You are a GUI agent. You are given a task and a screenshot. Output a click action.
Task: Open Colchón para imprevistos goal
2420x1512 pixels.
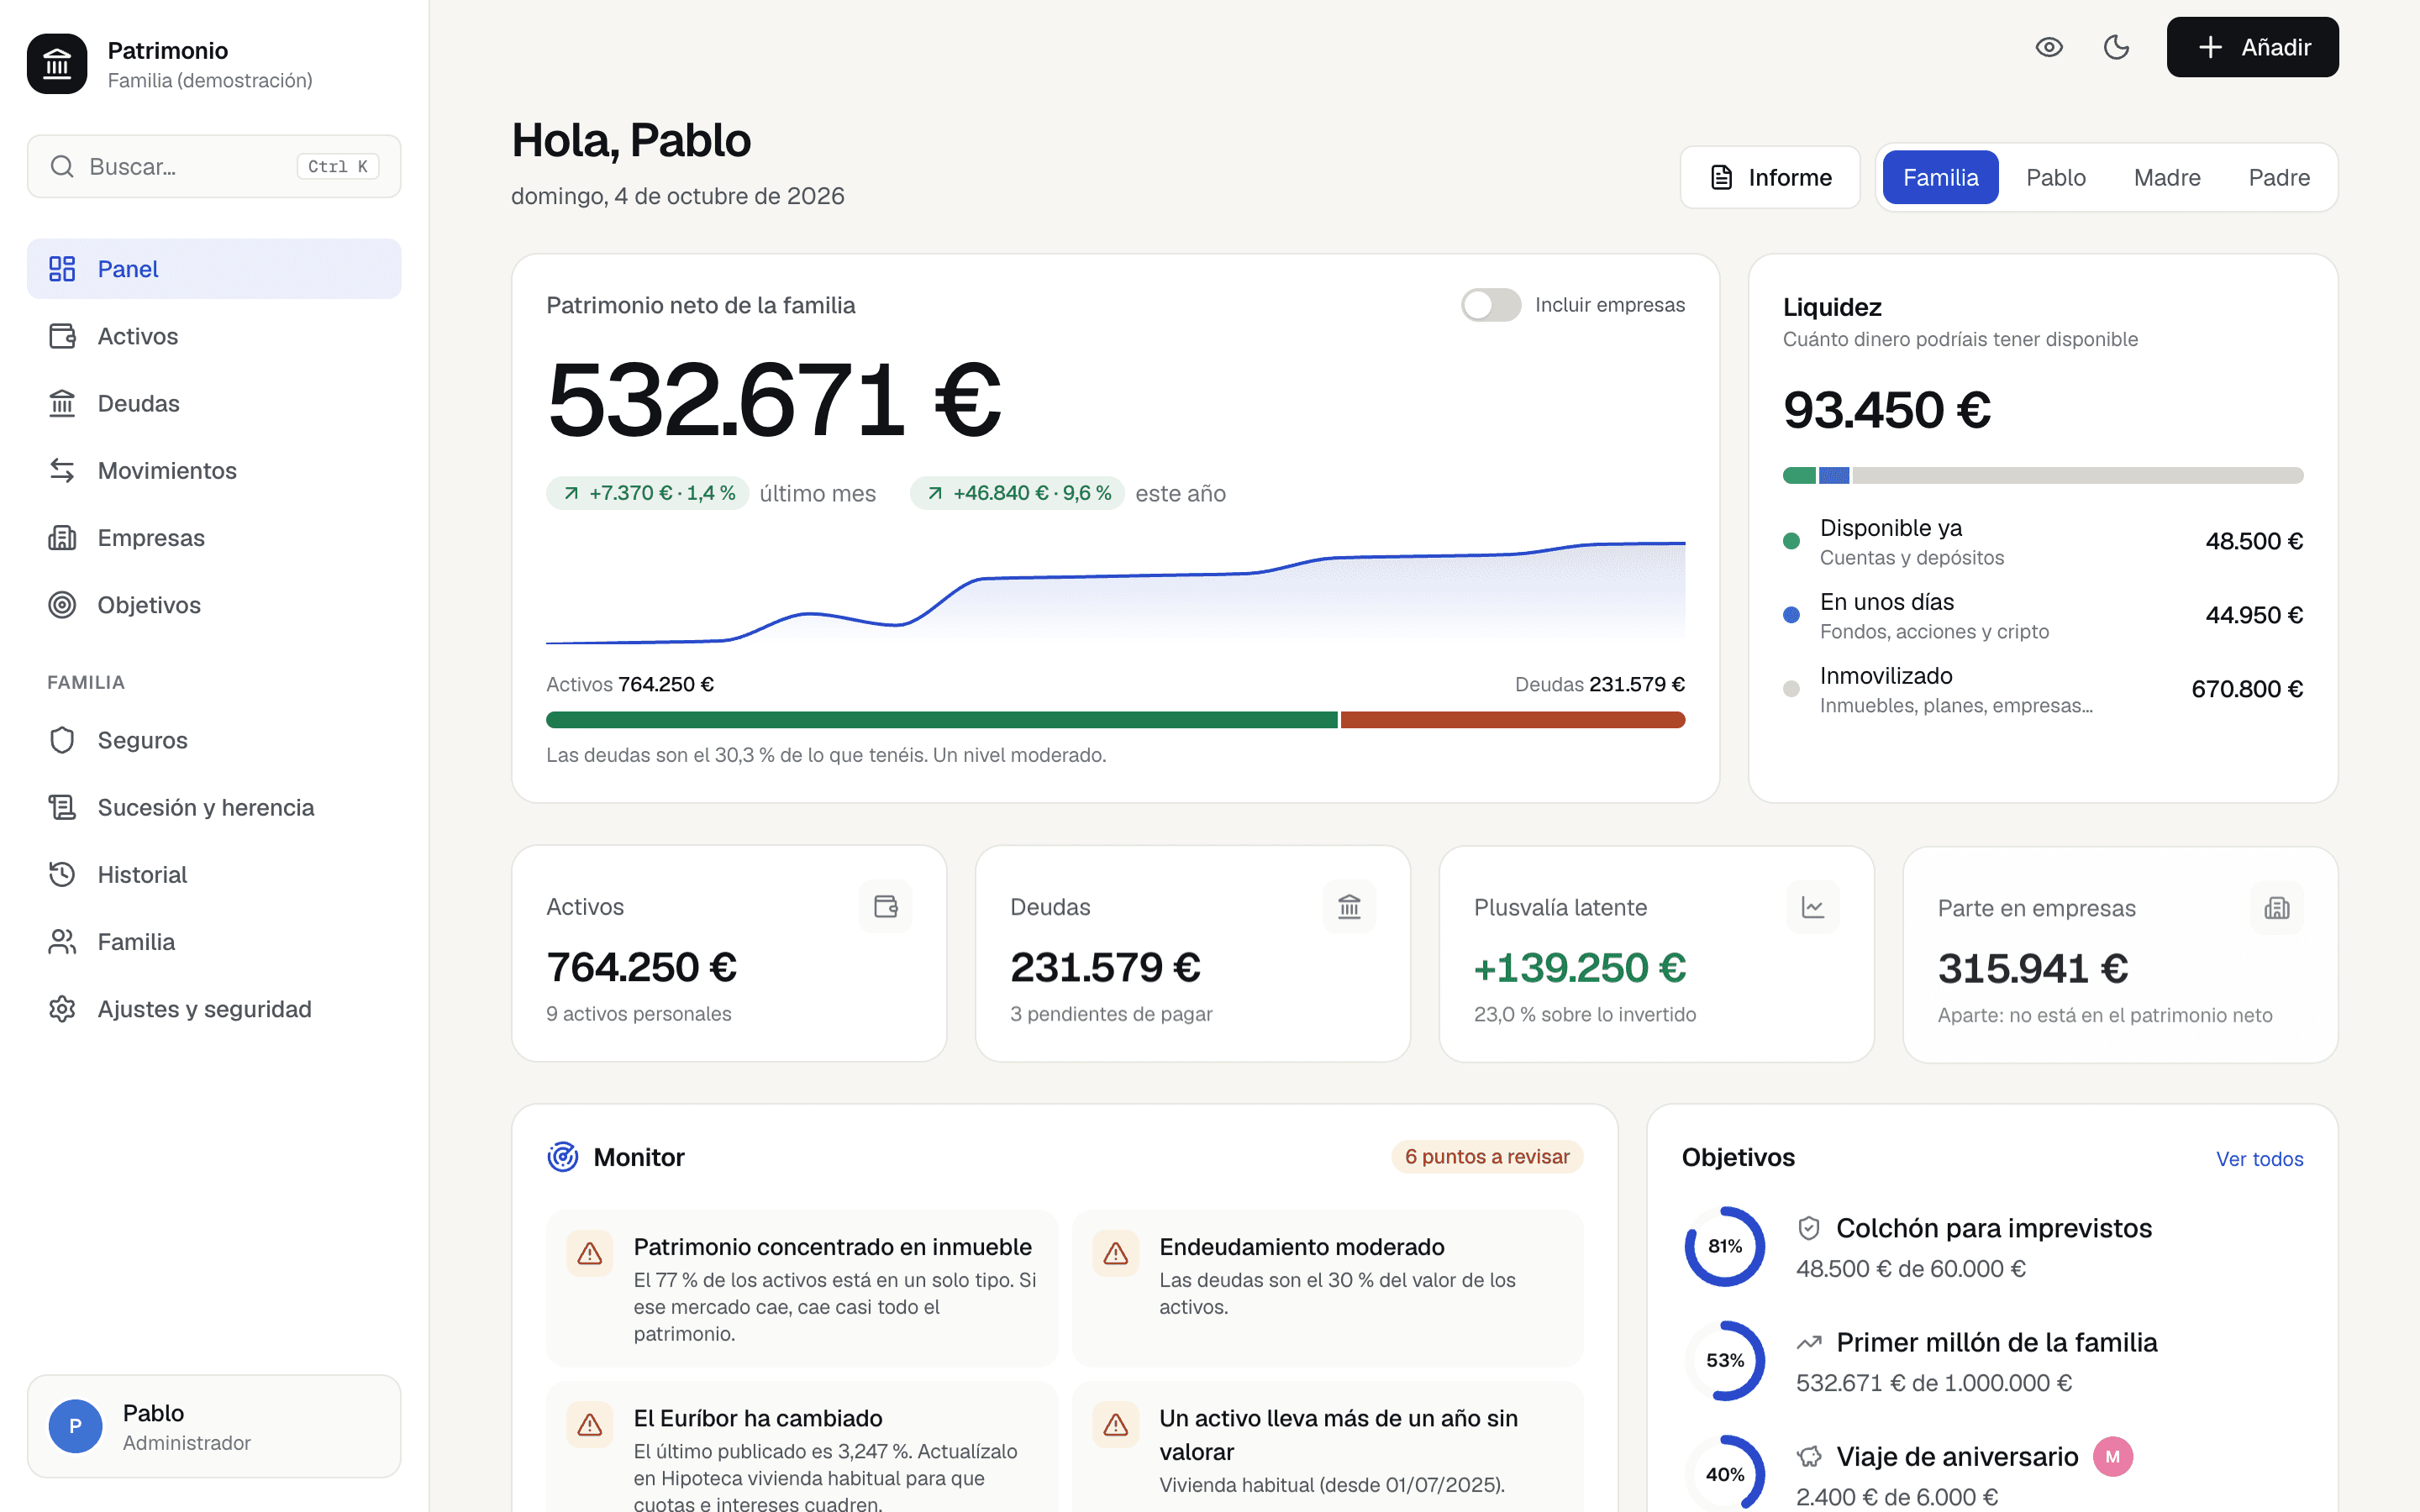tap(1992, 1246)
